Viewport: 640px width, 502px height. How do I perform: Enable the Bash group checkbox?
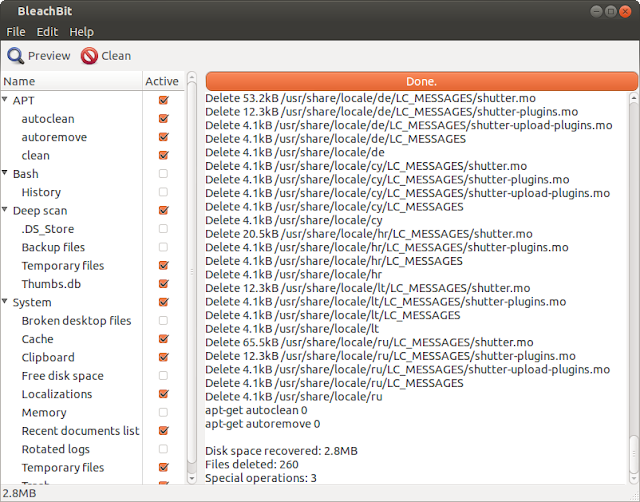pos(163,173)
